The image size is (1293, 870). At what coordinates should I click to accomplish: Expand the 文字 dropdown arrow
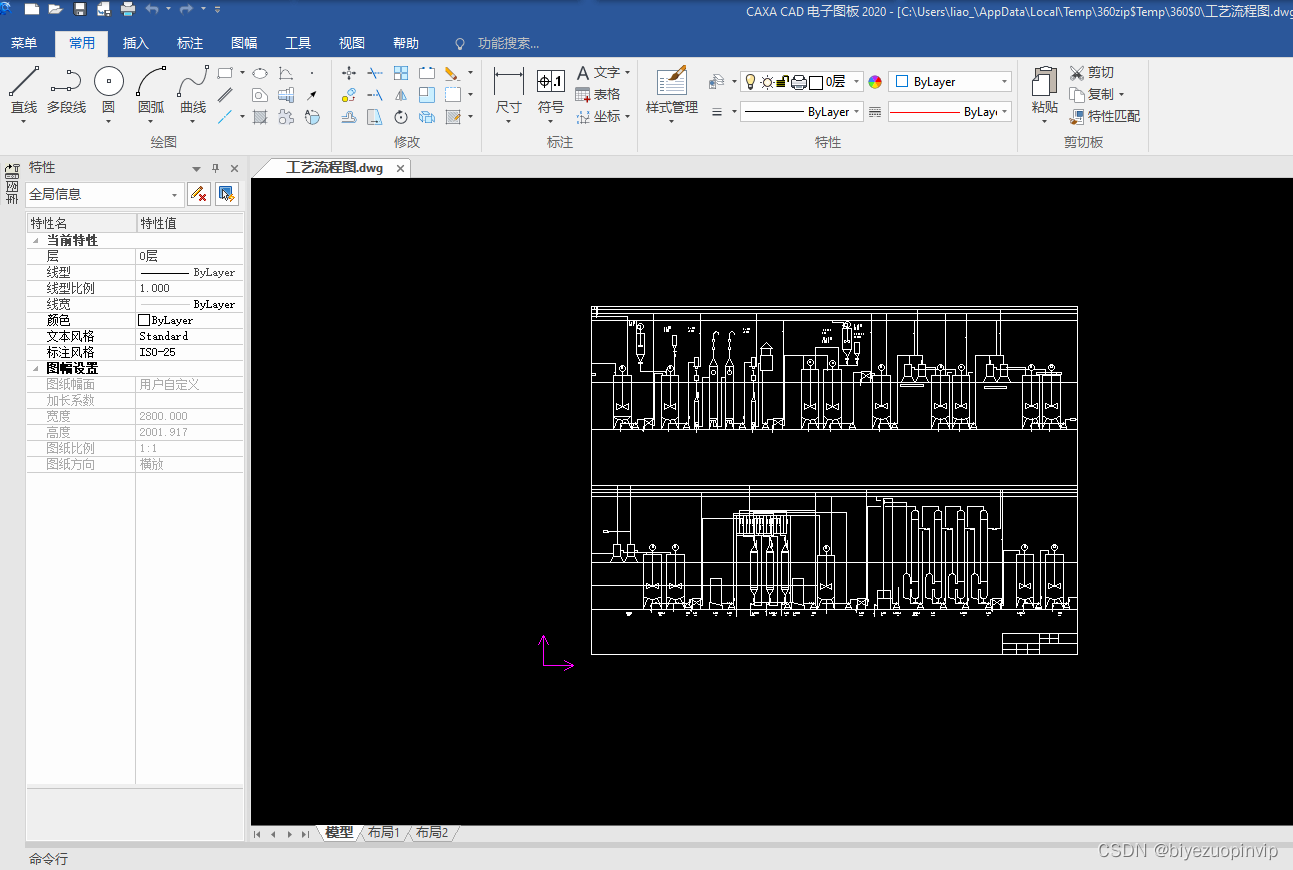tap(628, 73)
